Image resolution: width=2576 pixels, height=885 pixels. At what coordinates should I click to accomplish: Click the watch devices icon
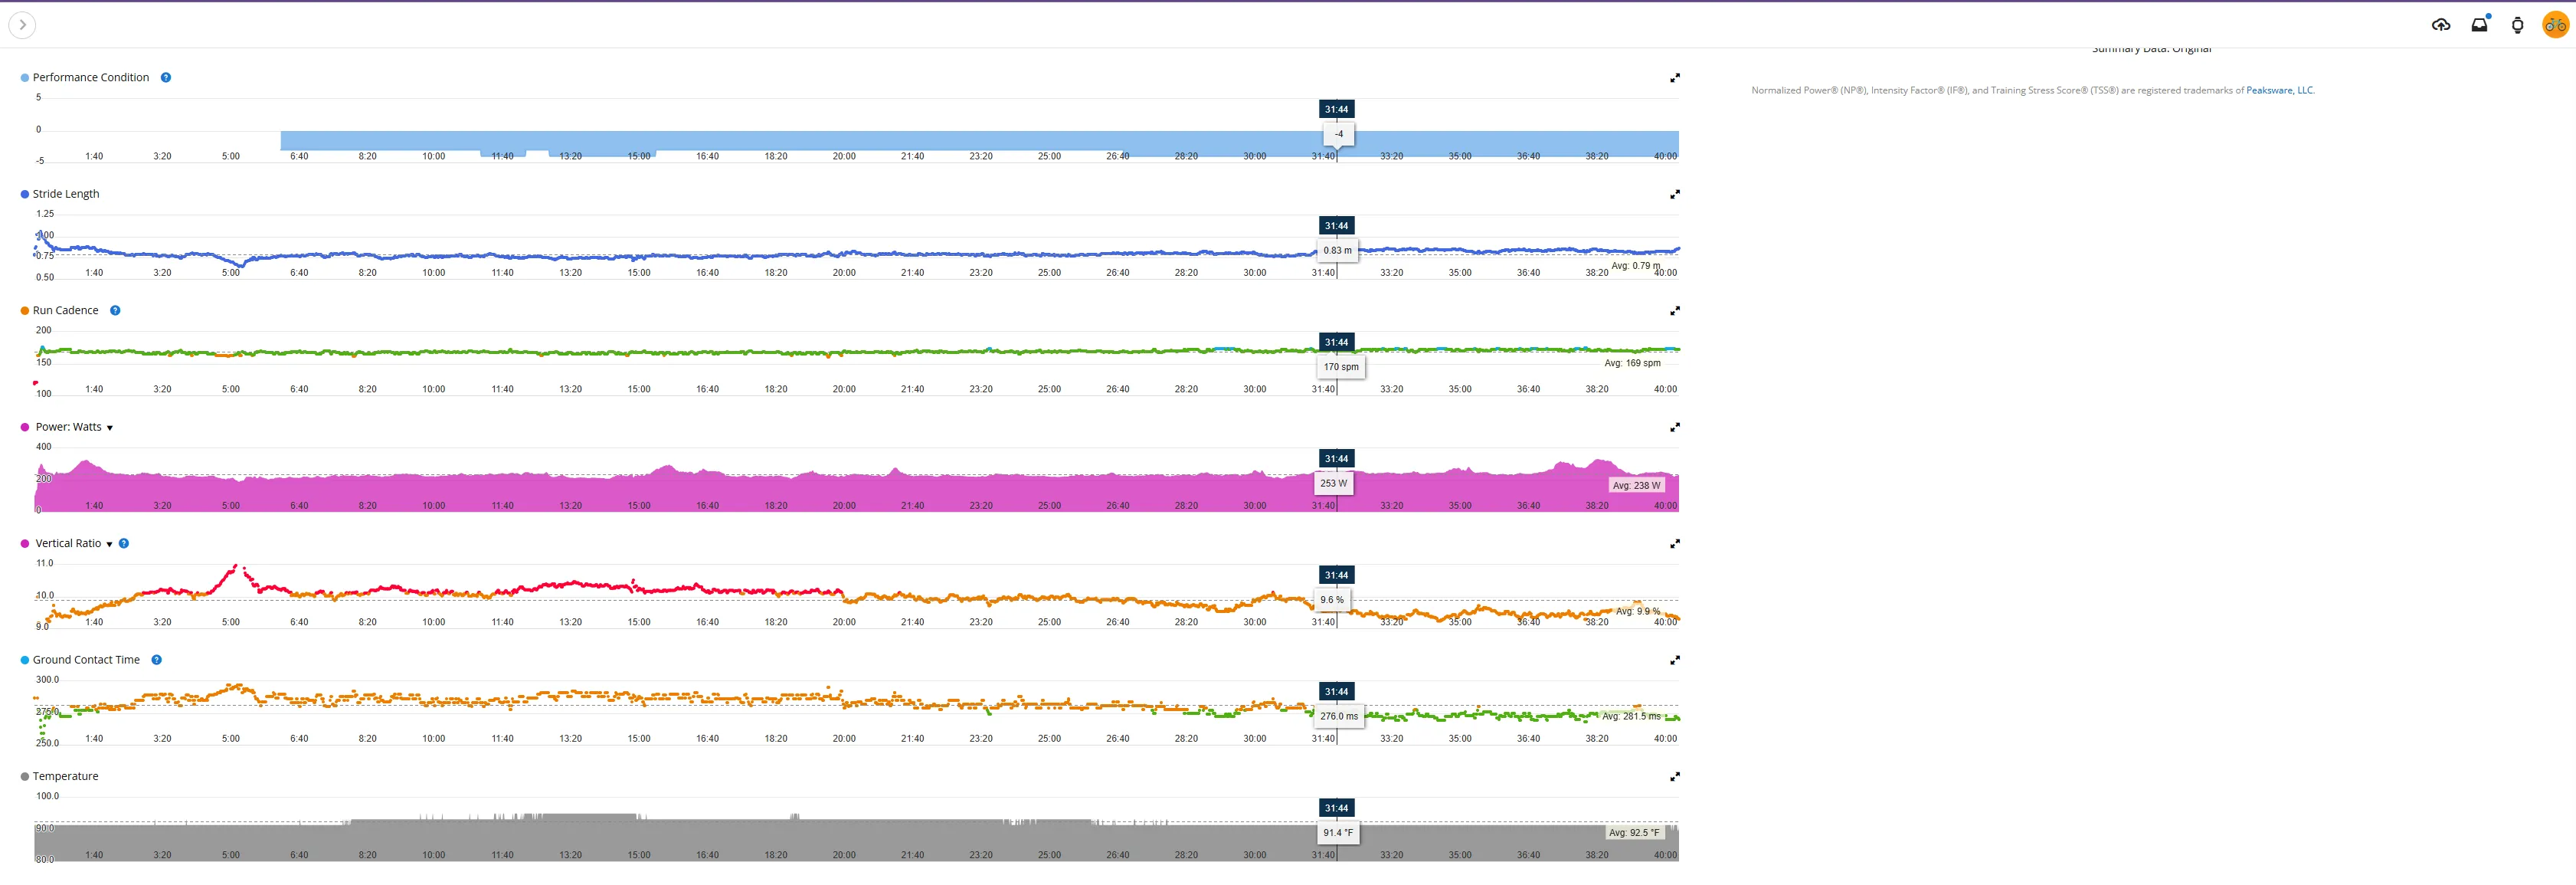click(2517, 25)
